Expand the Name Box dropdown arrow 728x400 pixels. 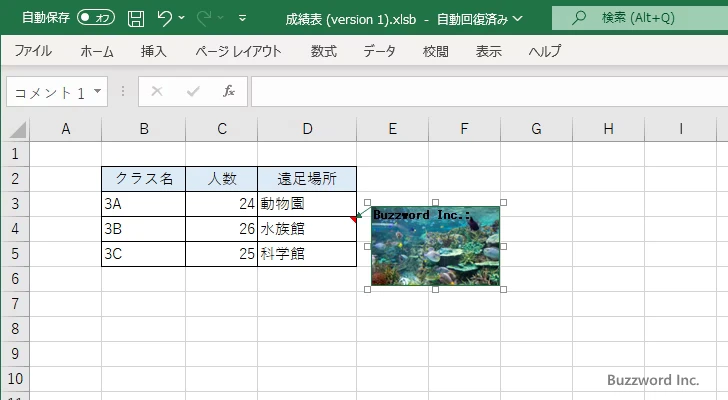98,91
